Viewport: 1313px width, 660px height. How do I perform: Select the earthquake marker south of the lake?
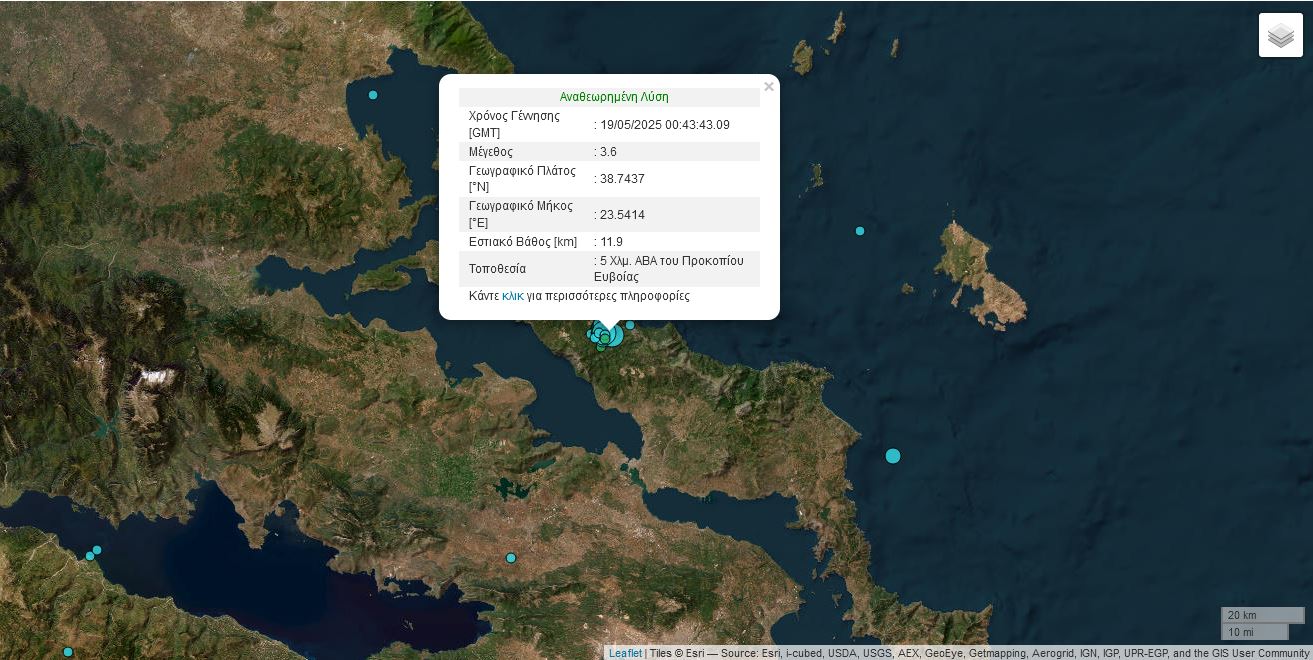511,558
